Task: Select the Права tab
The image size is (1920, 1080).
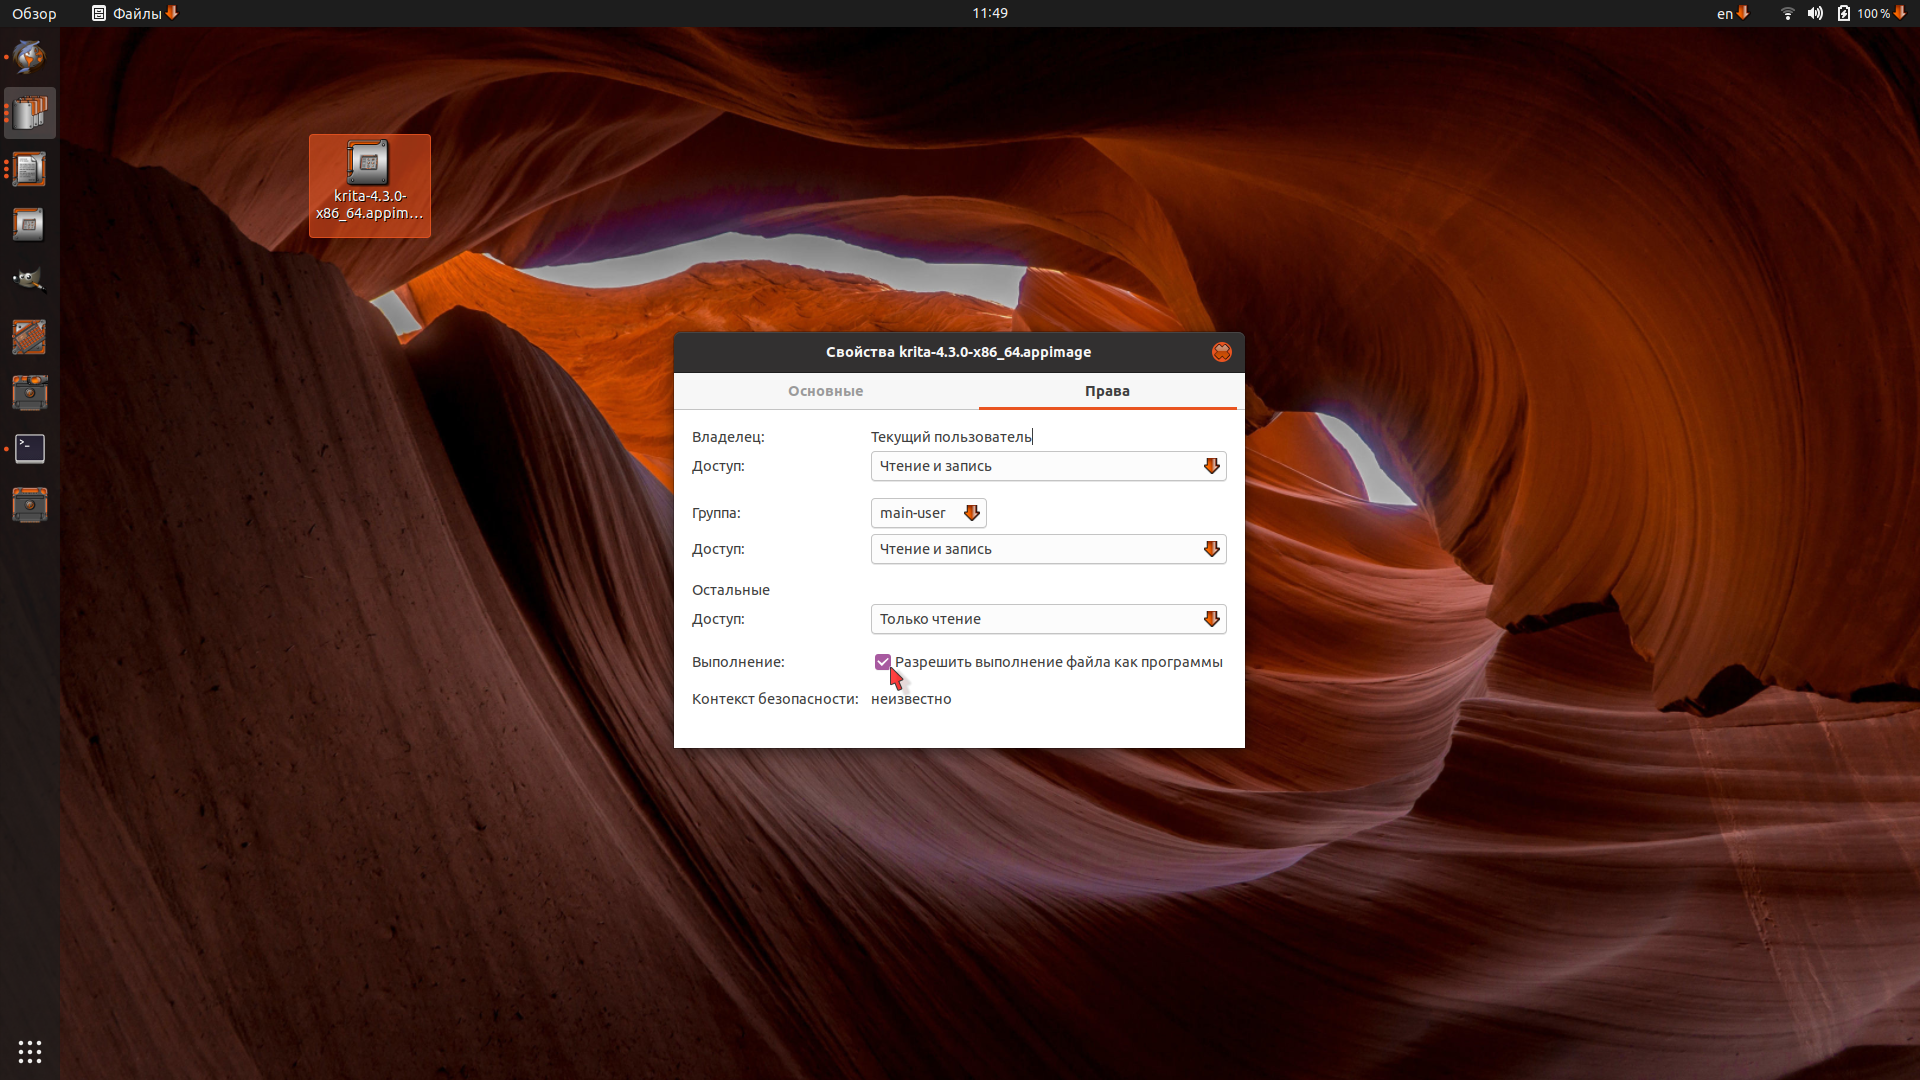Action: (1107, 391)
